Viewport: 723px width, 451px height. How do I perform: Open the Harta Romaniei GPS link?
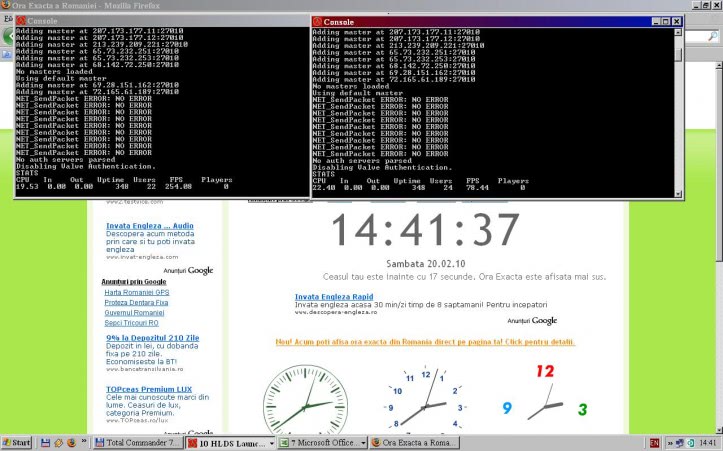click(135, 293)
